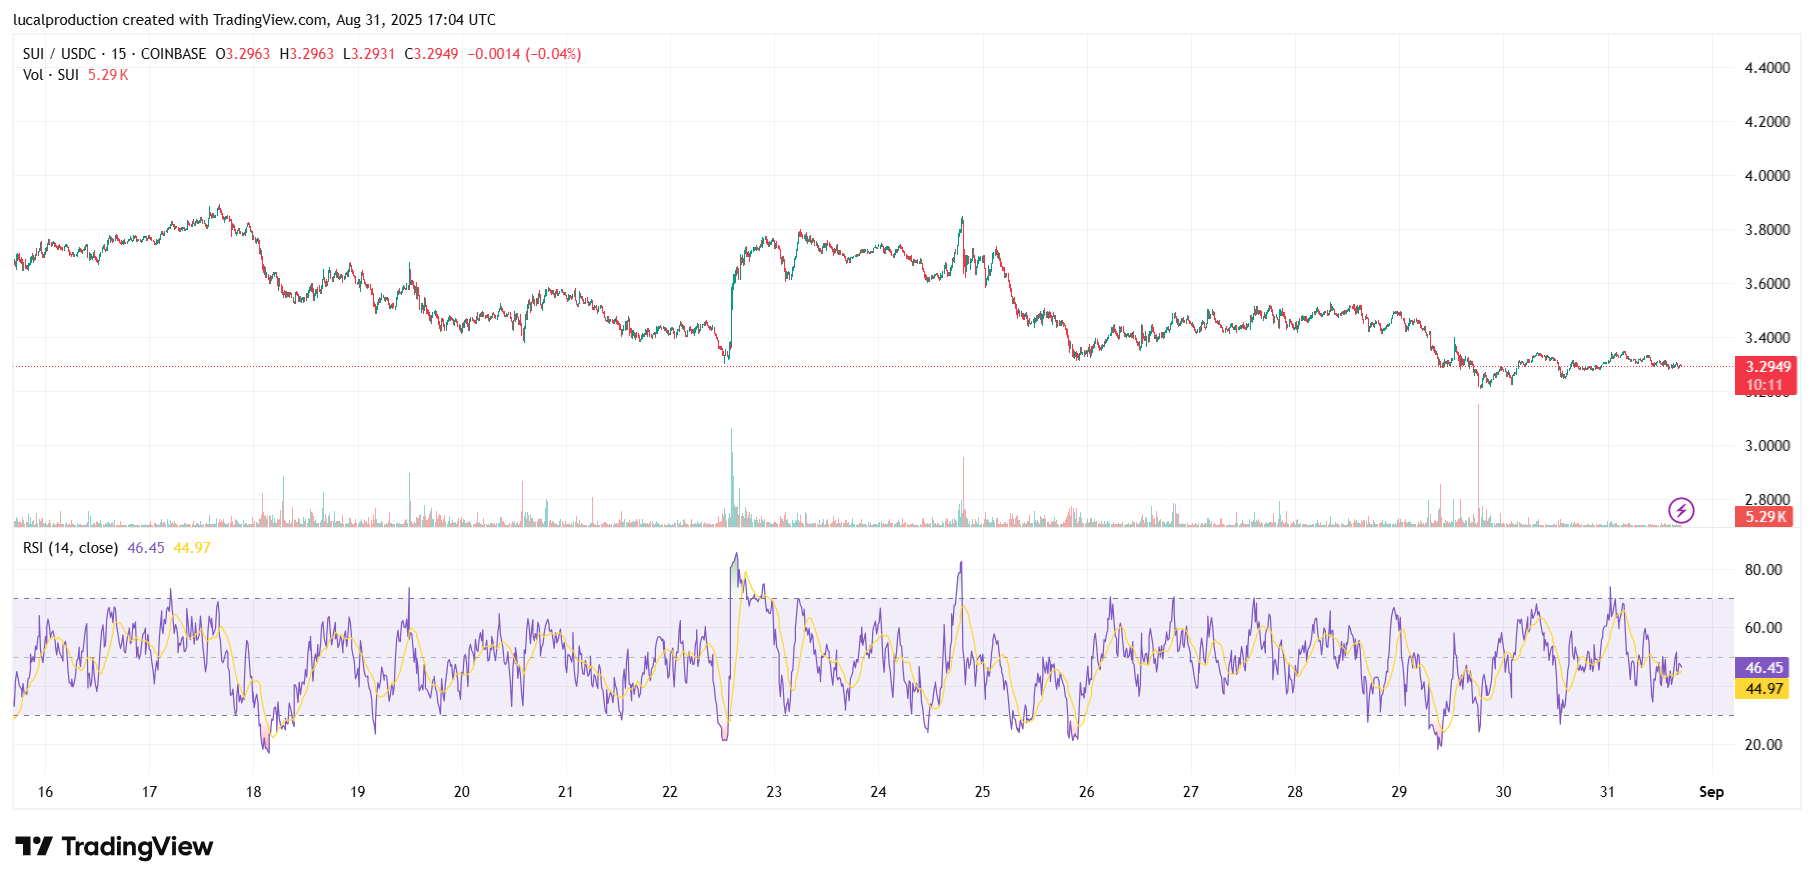Click the 4.2000 price axis label
This screenshot has height=884, width=1814.
pyautogui.click(x=1767, y=122)
